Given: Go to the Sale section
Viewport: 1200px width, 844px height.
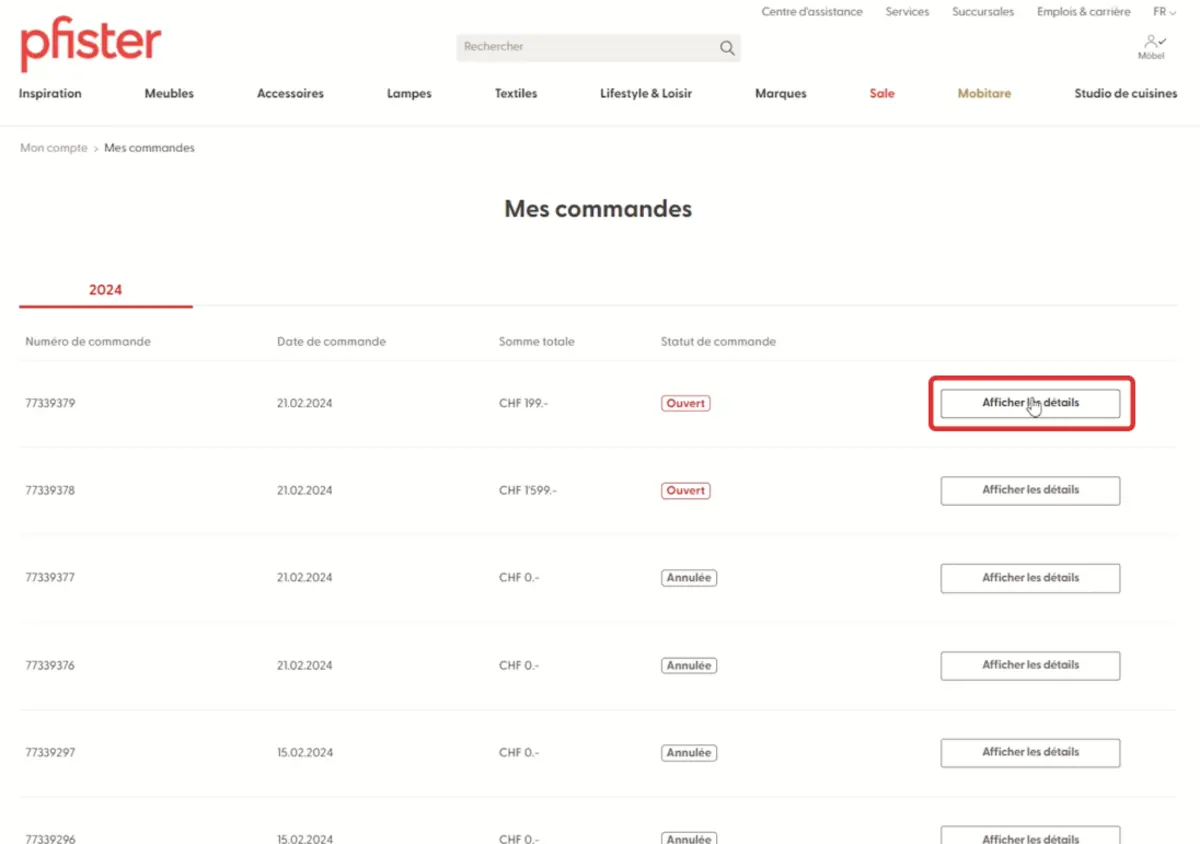Looking at the screenshot, I should [x=881, y=94].
